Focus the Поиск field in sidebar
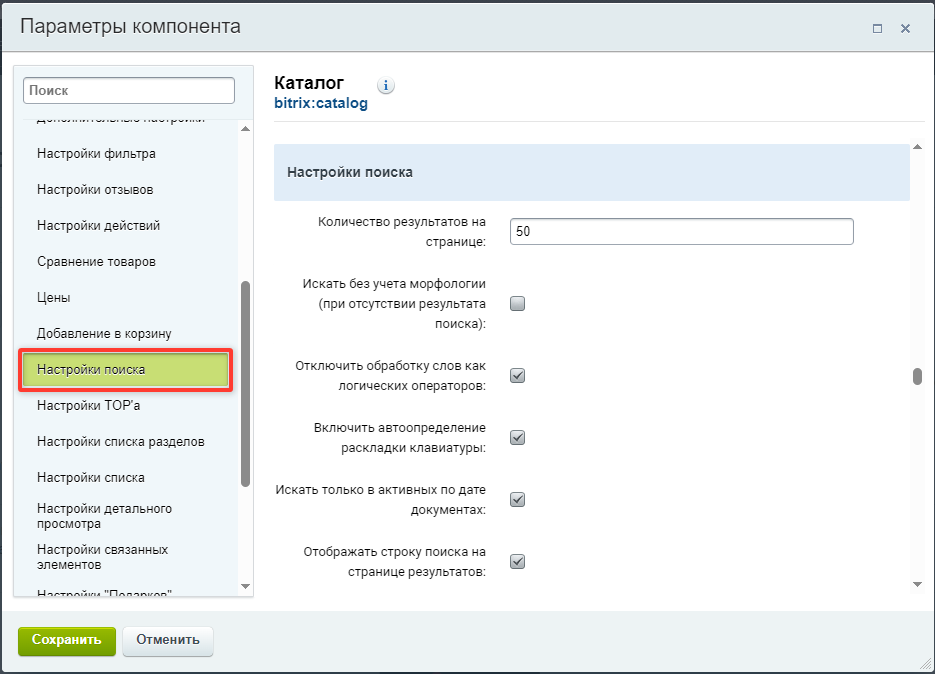The image size is (935, 674). tap(129, 91)
